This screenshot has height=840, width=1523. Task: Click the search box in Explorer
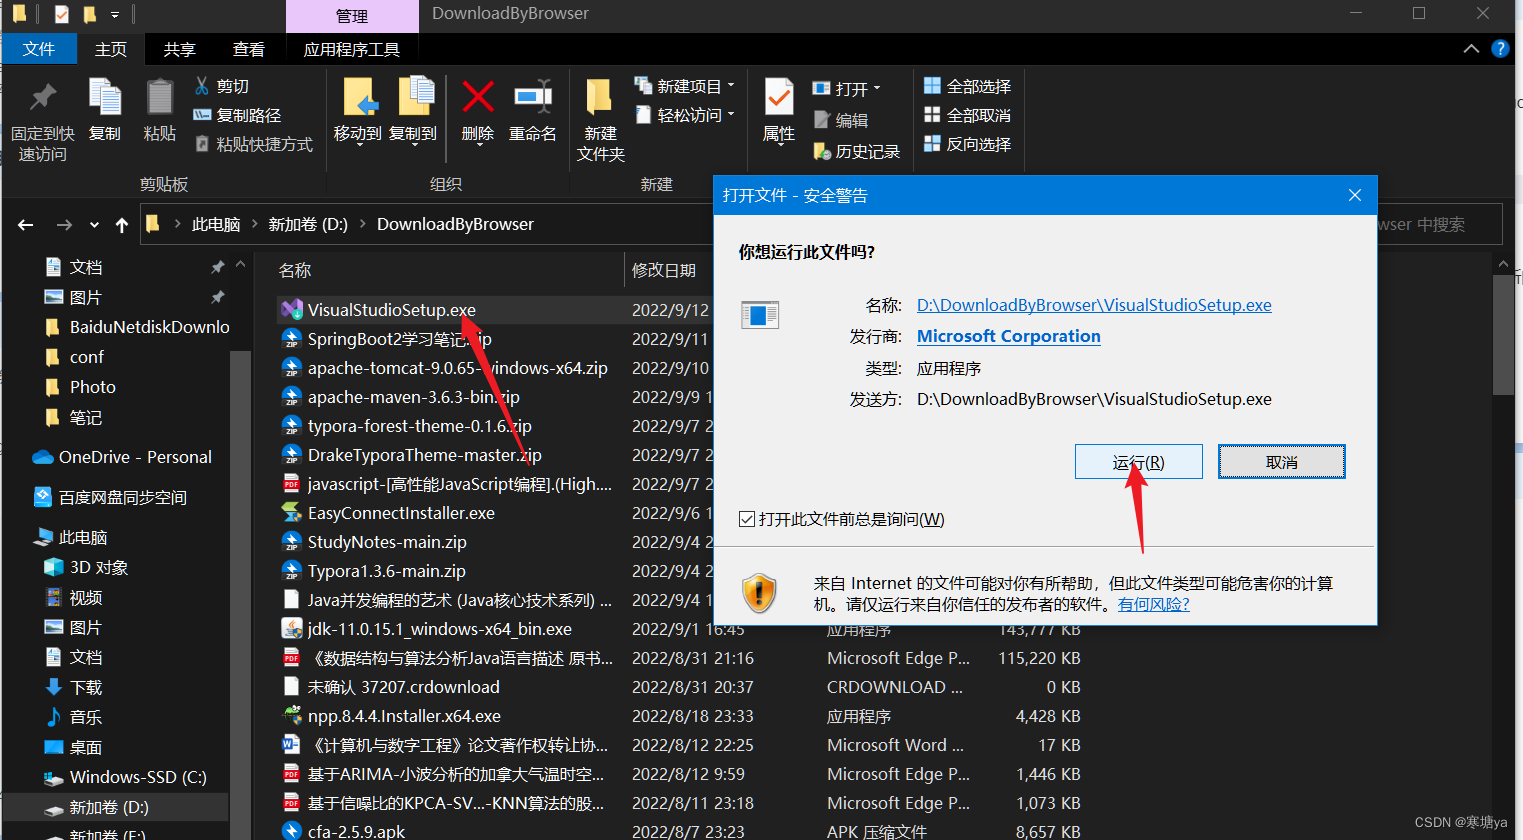1439,224
